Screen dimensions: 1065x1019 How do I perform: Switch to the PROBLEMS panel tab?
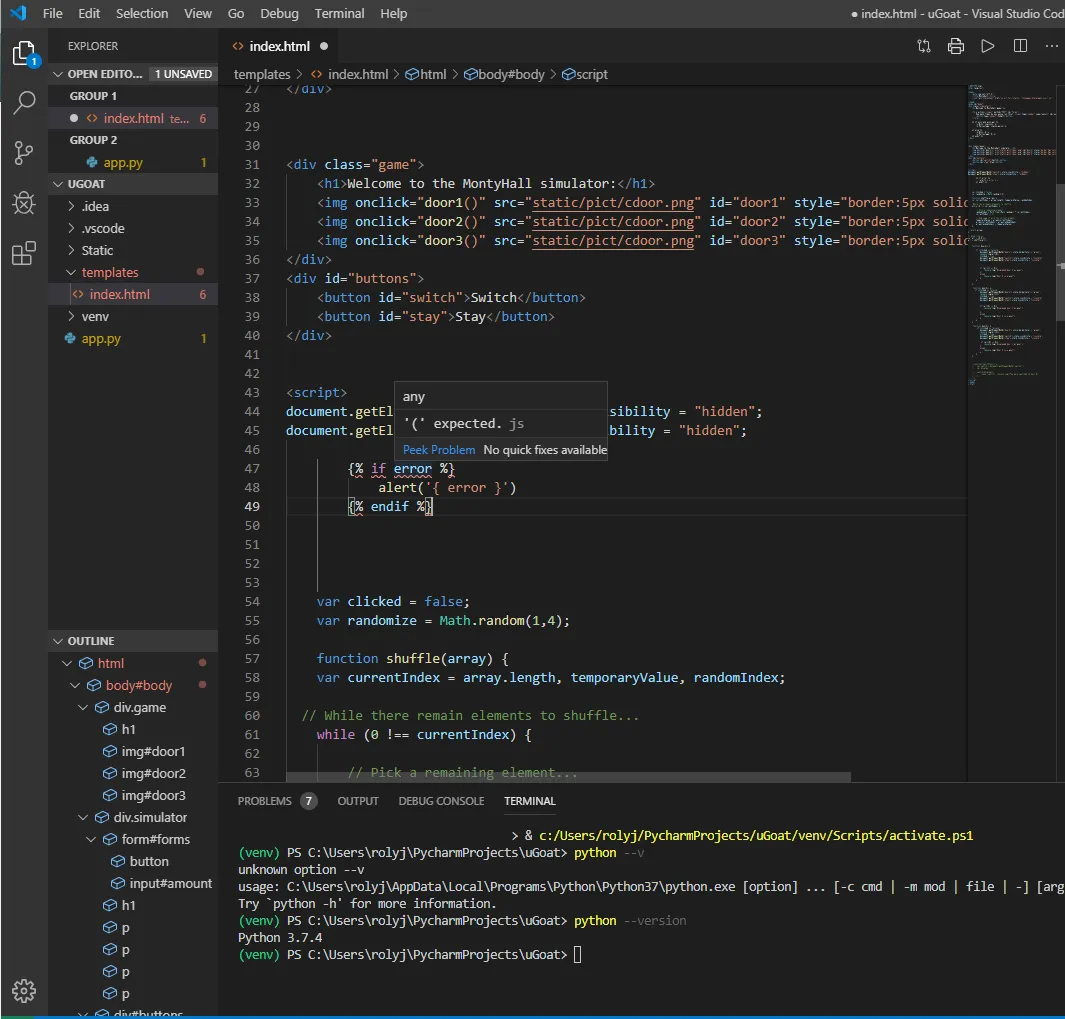[x=265, y=801]
